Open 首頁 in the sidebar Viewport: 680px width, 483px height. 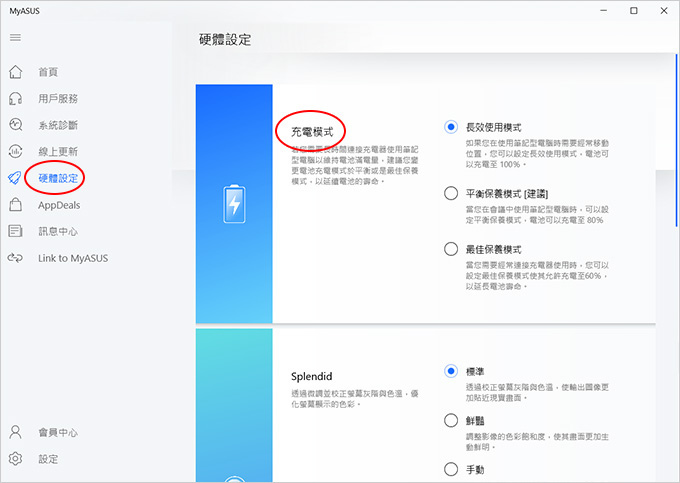click(48, 72)
